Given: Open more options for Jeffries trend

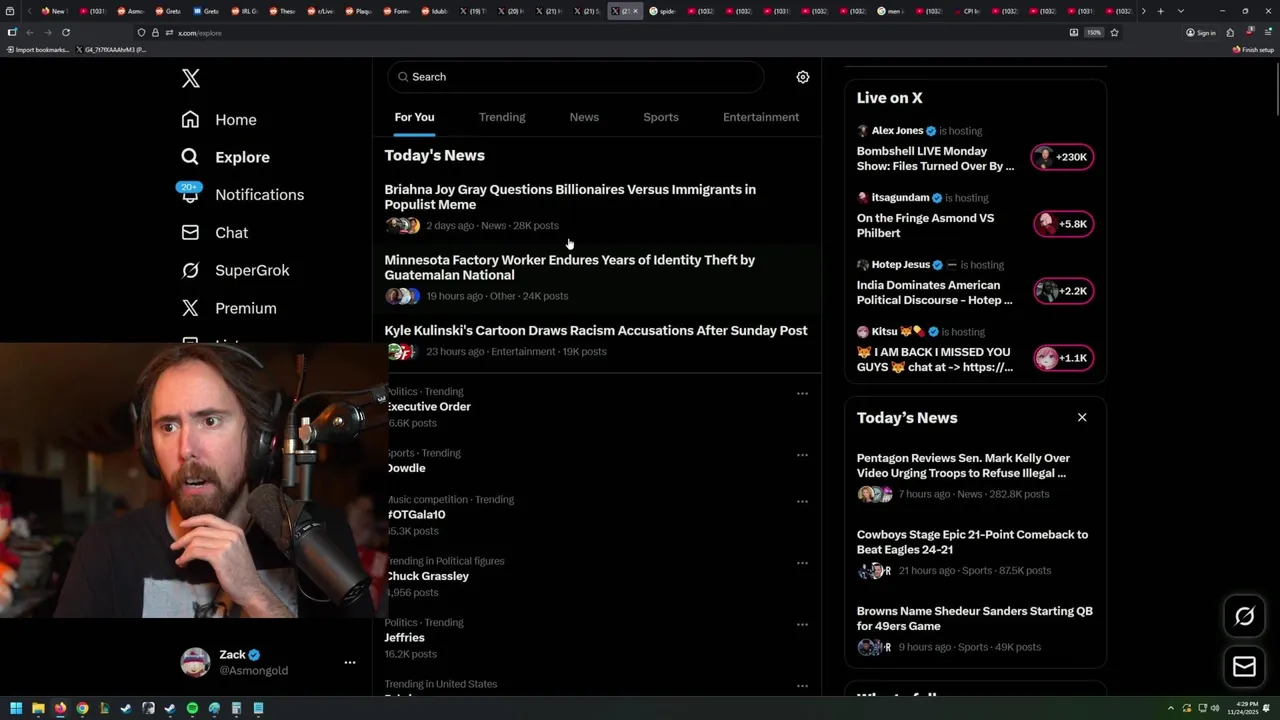Looking at the screenshot, I should (x=802, y=625).
